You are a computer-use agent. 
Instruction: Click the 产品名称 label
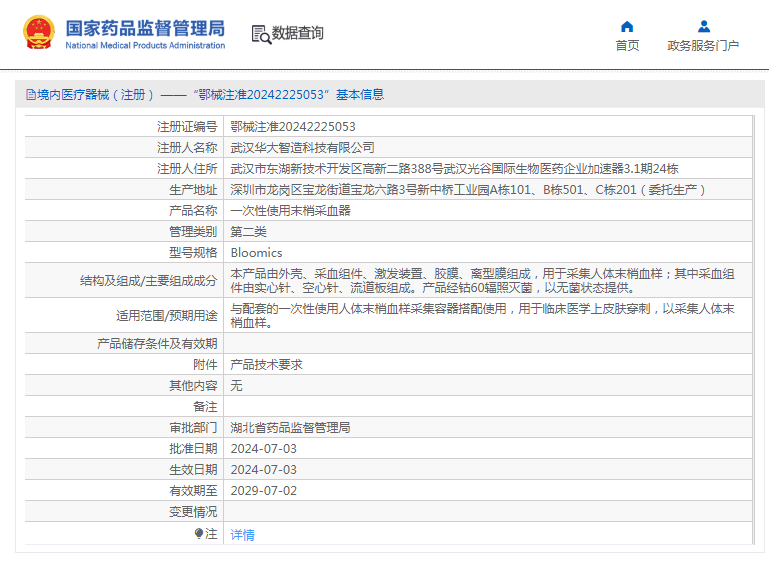pyautogui.click(x=193, y=211)
